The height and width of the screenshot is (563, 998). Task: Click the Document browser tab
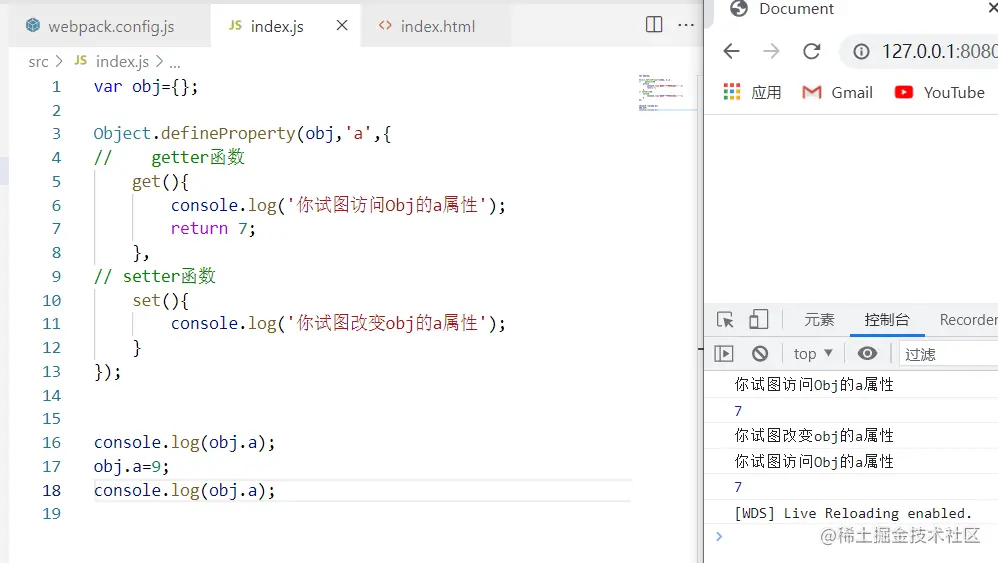pyautogui.click(x=796, y=9)
